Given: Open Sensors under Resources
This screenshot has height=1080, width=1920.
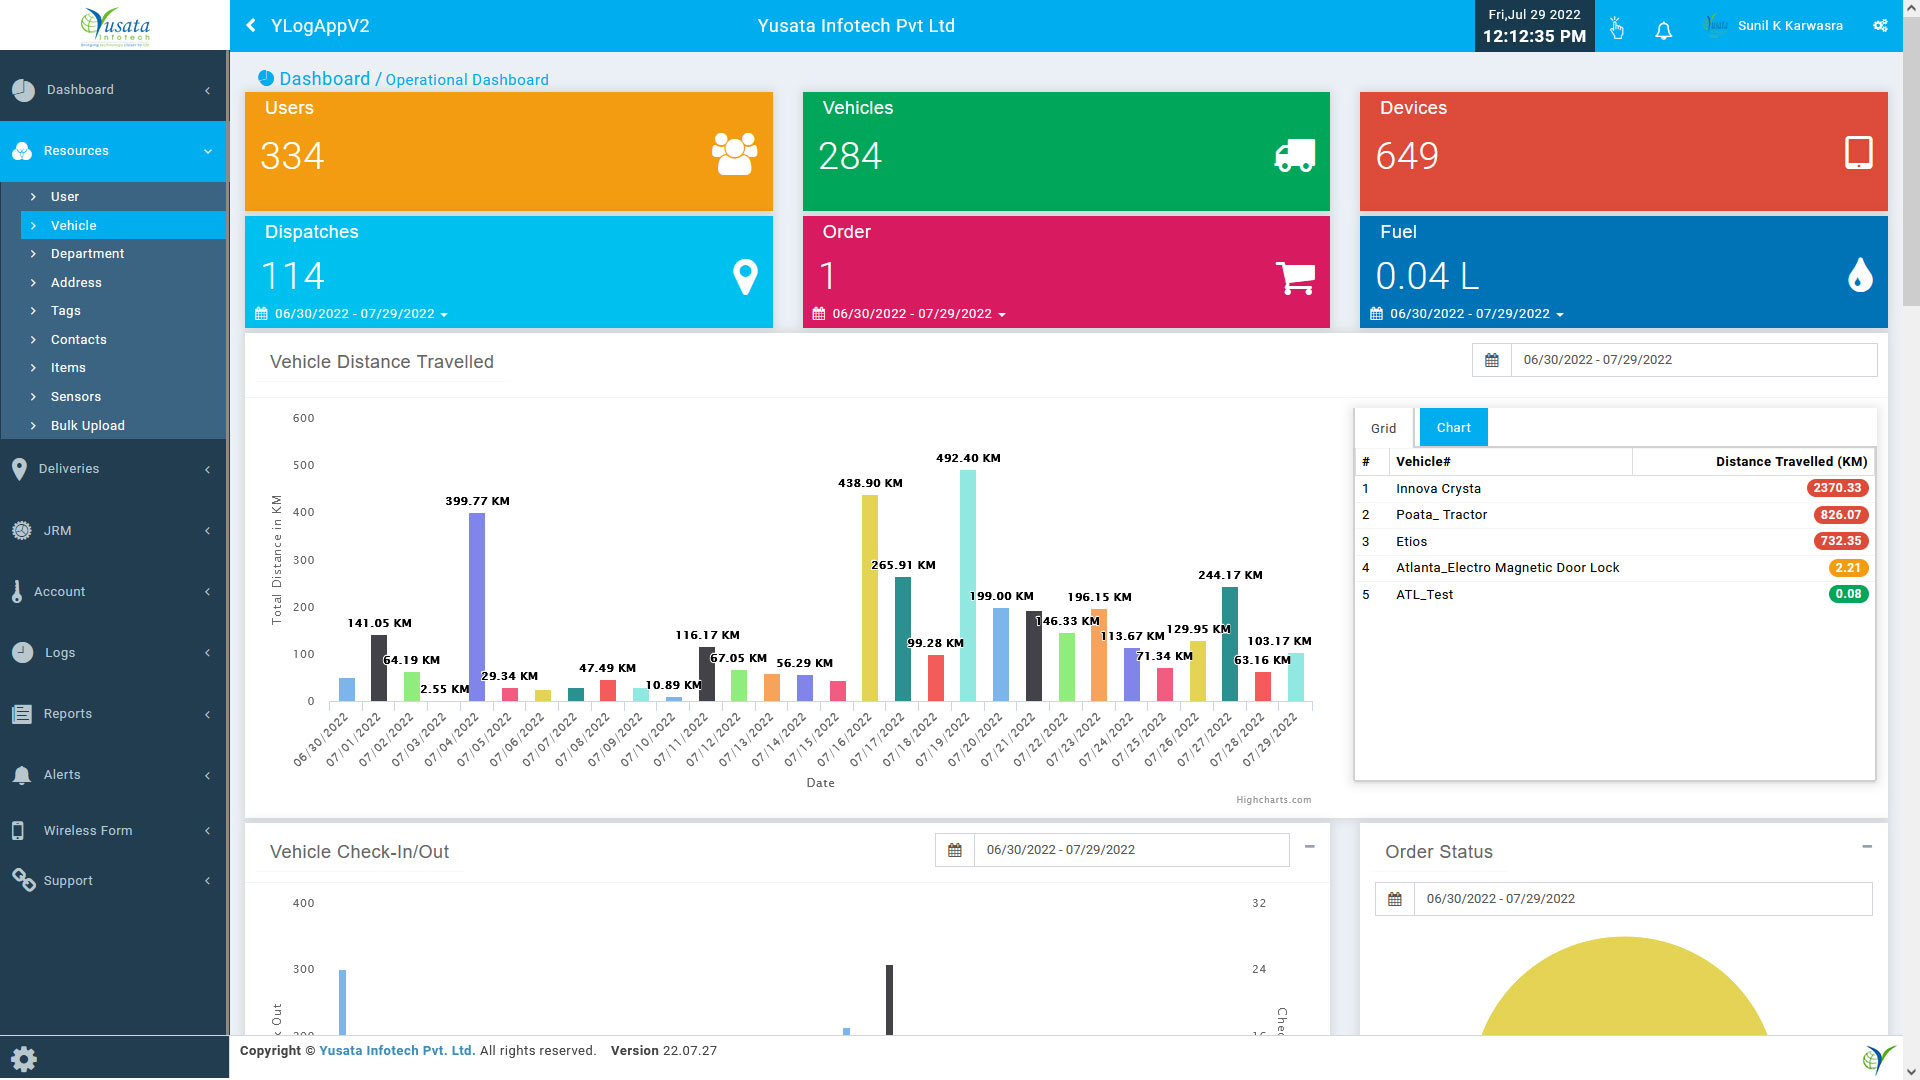Looking at the screenshot, I should point(75,397).
